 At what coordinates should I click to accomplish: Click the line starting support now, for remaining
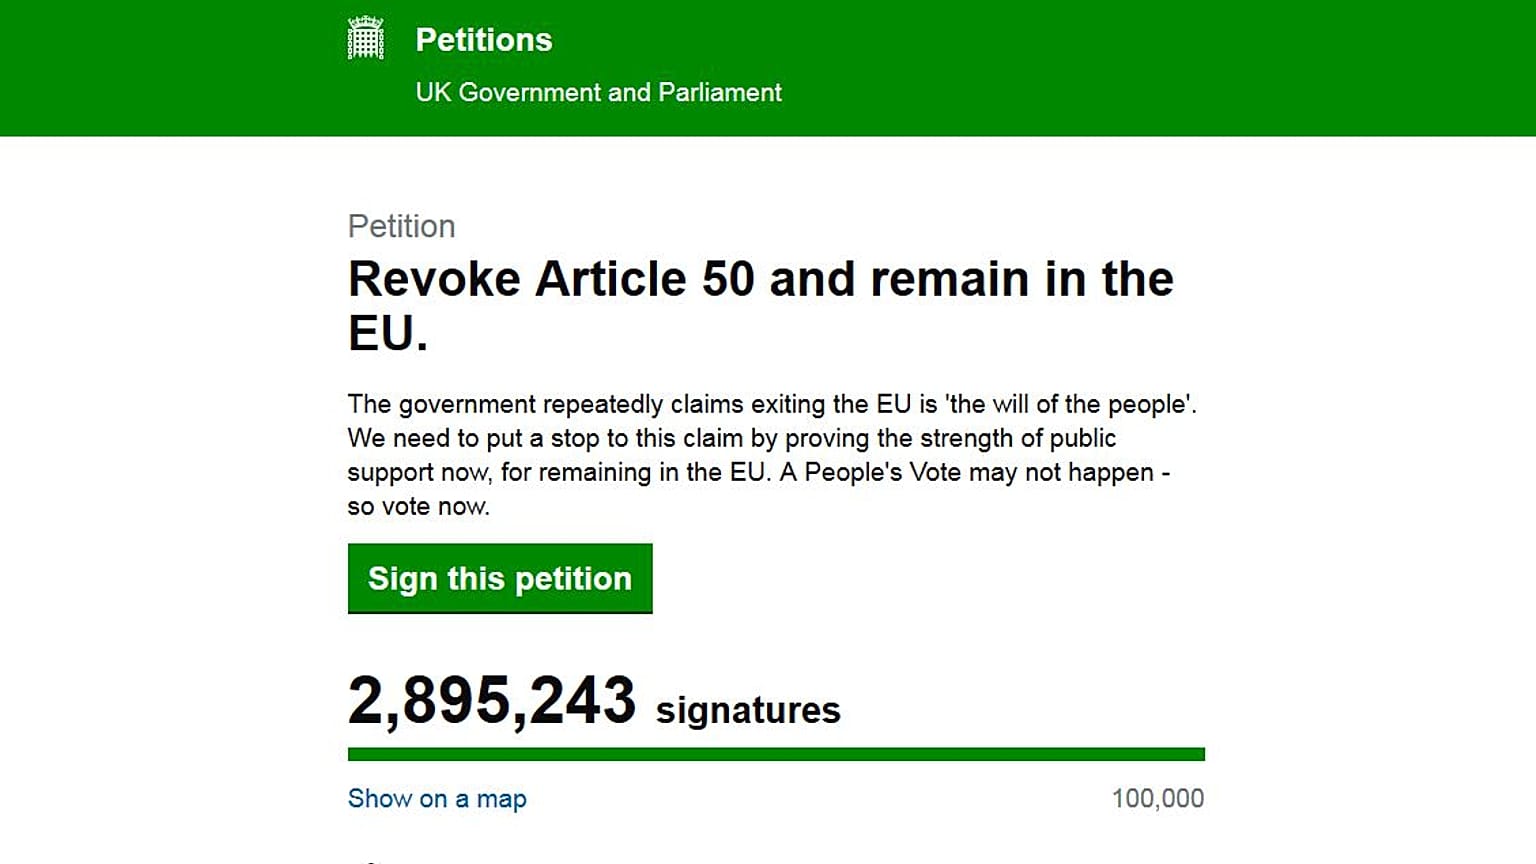tap(758, 472)
